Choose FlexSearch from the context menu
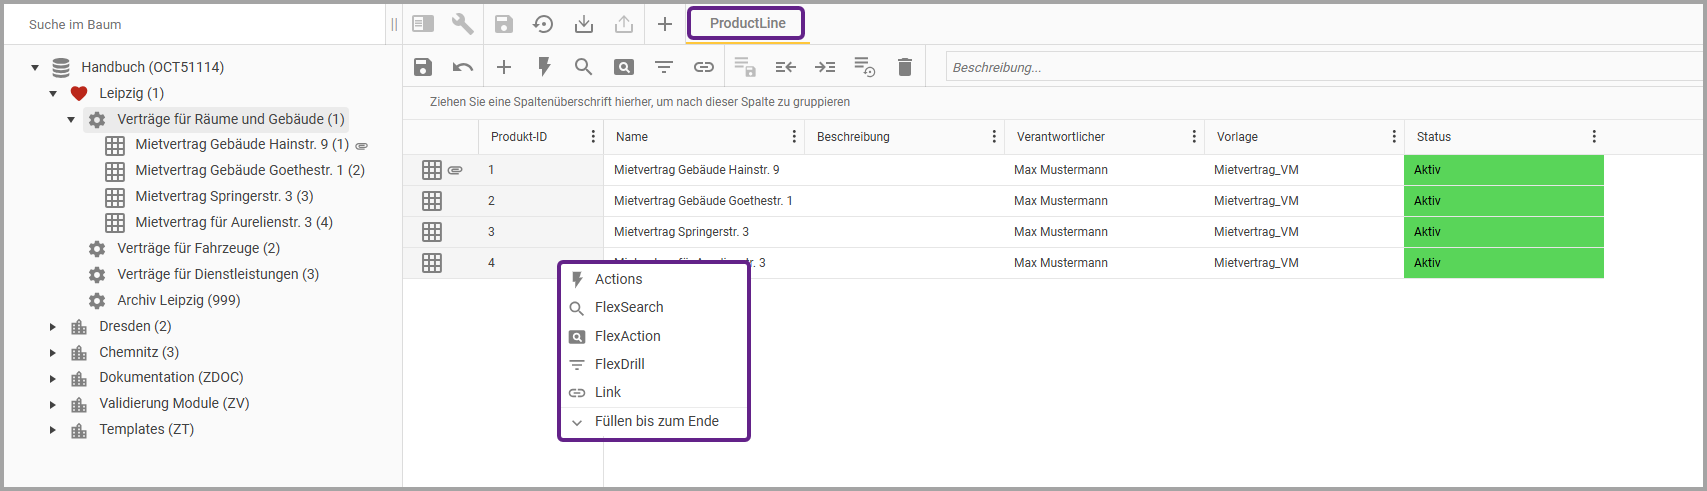 tap(629, 307)
